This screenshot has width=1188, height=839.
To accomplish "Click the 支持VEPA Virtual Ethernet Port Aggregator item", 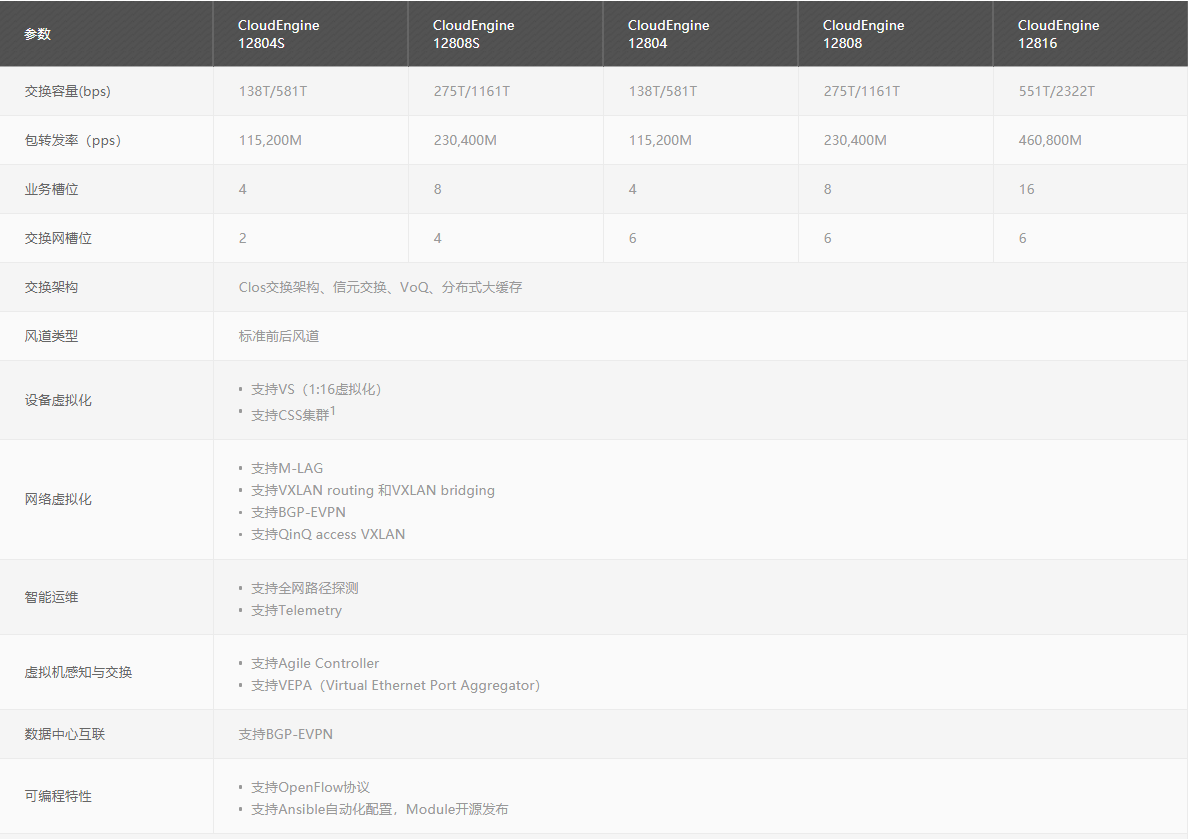I will pyautogui.click(x=395, y=685).
